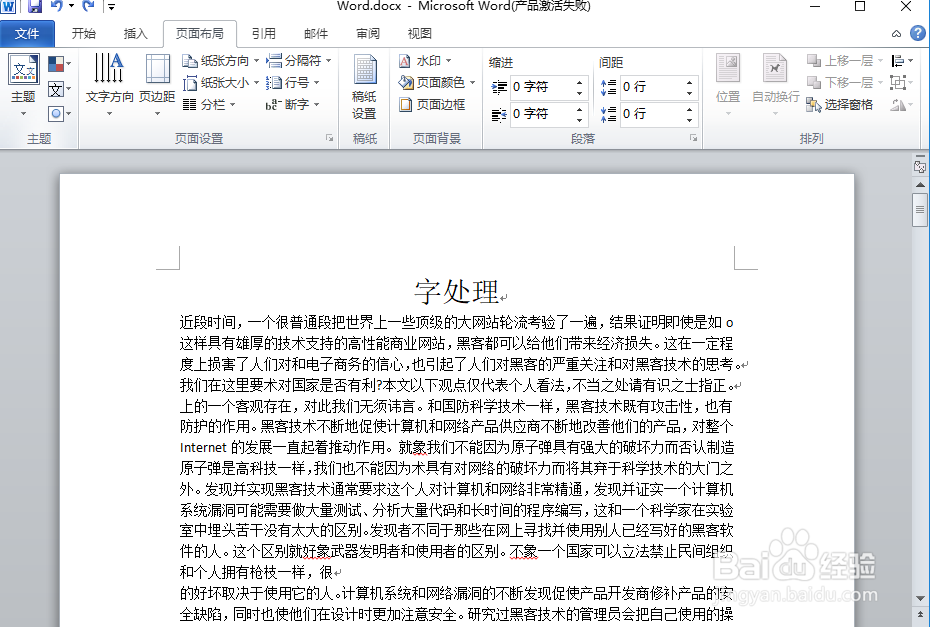Open theme colors dropdown
Screen dimensions: 930x627
tap(59, 63)
